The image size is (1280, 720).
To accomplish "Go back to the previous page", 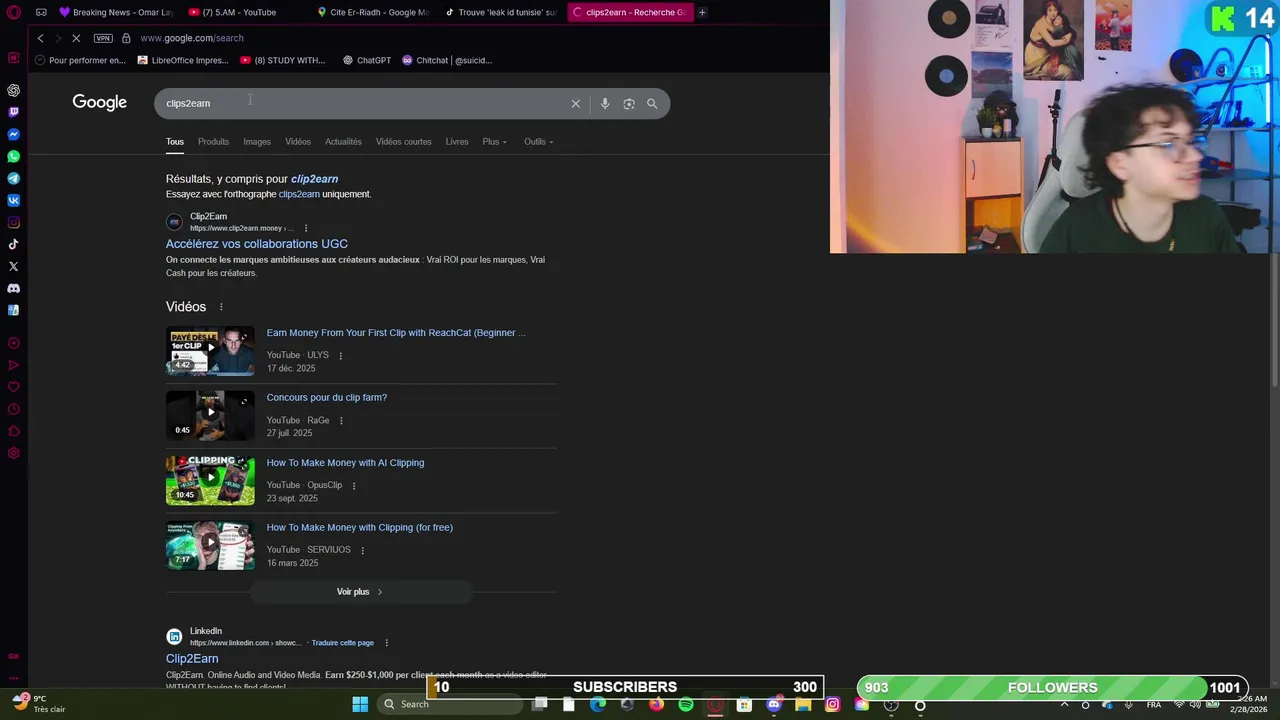I will tap(40, 38).
